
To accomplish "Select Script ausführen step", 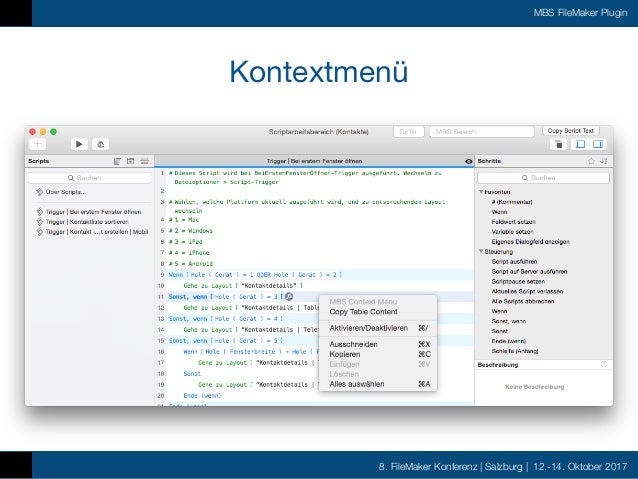I will [514, 262].
